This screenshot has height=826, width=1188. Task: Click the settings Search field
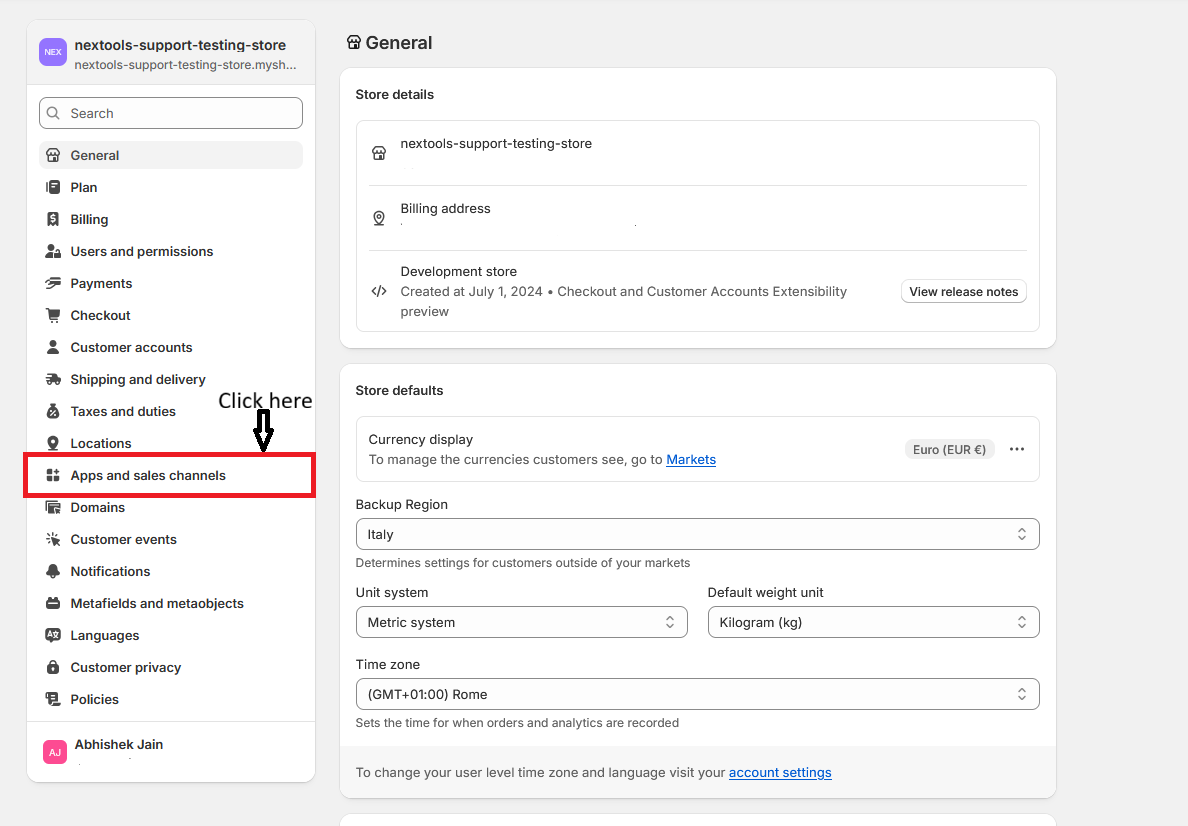point(171,113)
